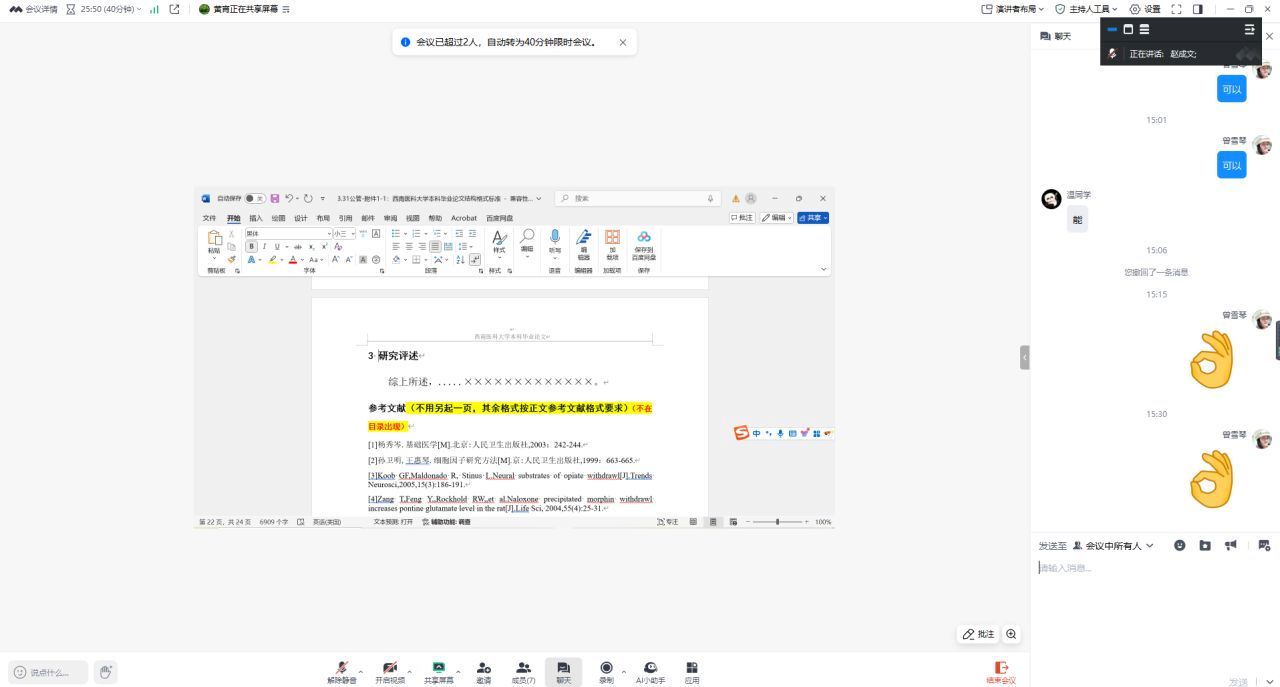
Task: Click font color red A in Word
Action: 293,259
